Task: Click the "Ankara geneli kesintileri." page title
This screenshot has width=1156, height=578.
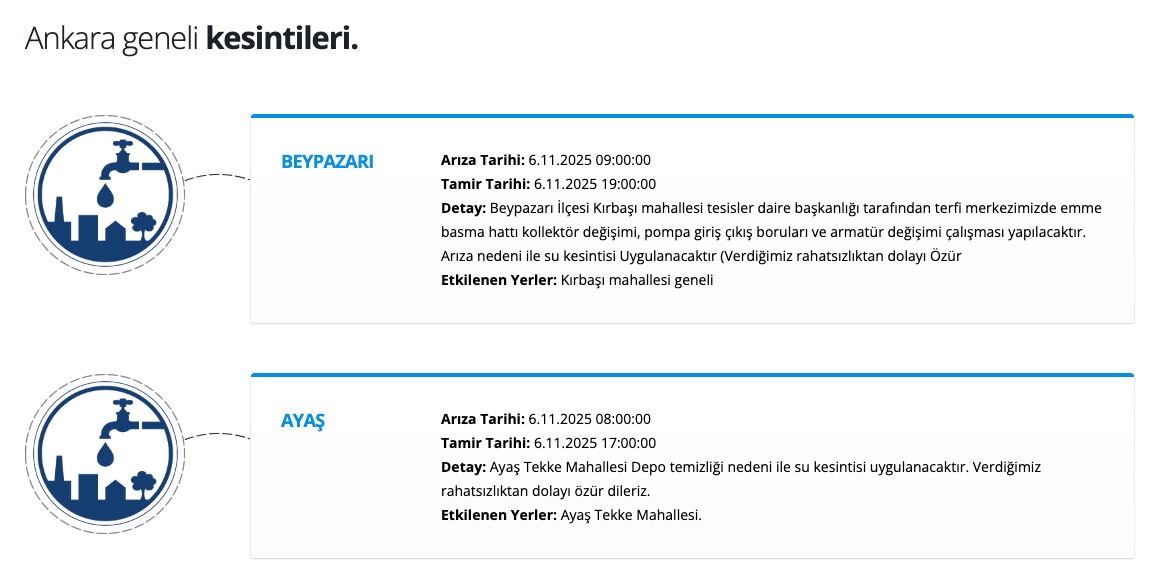Action: [x=191, y=39]
